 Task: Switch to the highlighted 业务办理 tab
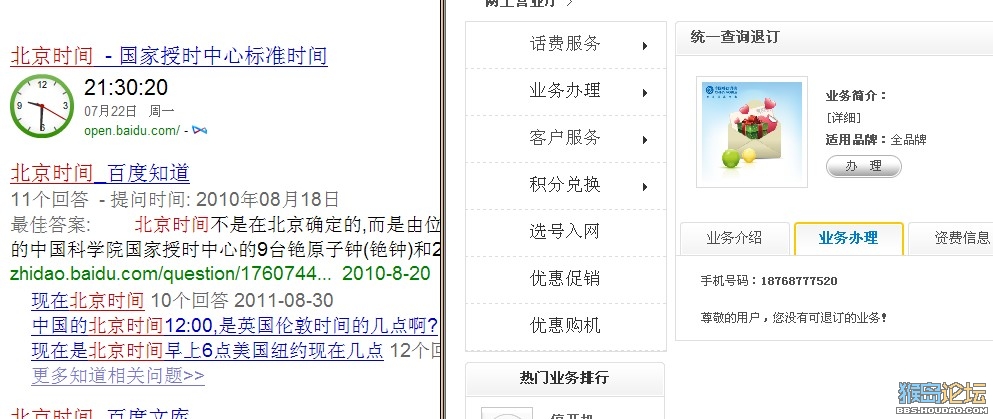849,238
